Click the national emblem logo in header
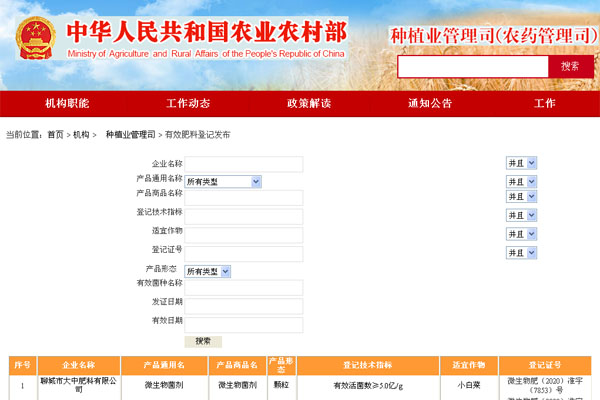The height and width of the screenshot is (400, 600). (35, 38)
